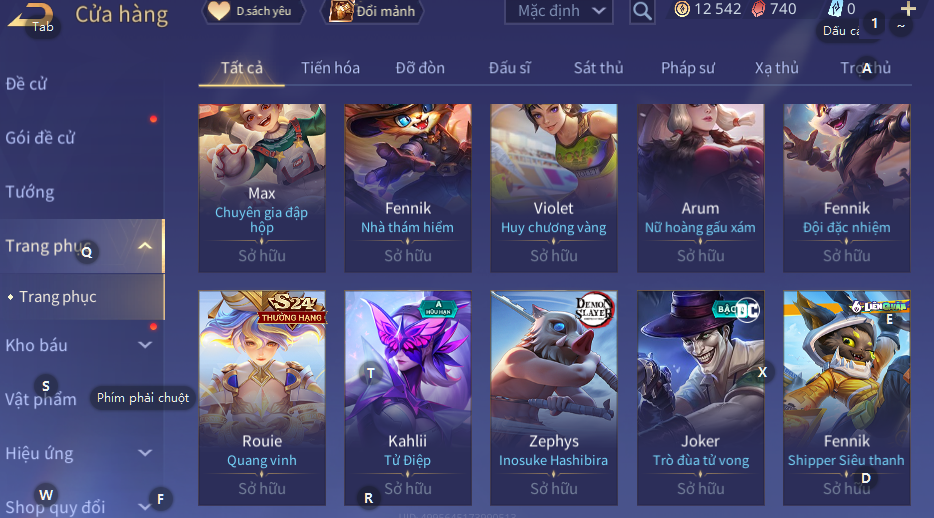Click the gold coin currency icon
This screenshot has width=934, height=518.
click(x=682, y=9)
